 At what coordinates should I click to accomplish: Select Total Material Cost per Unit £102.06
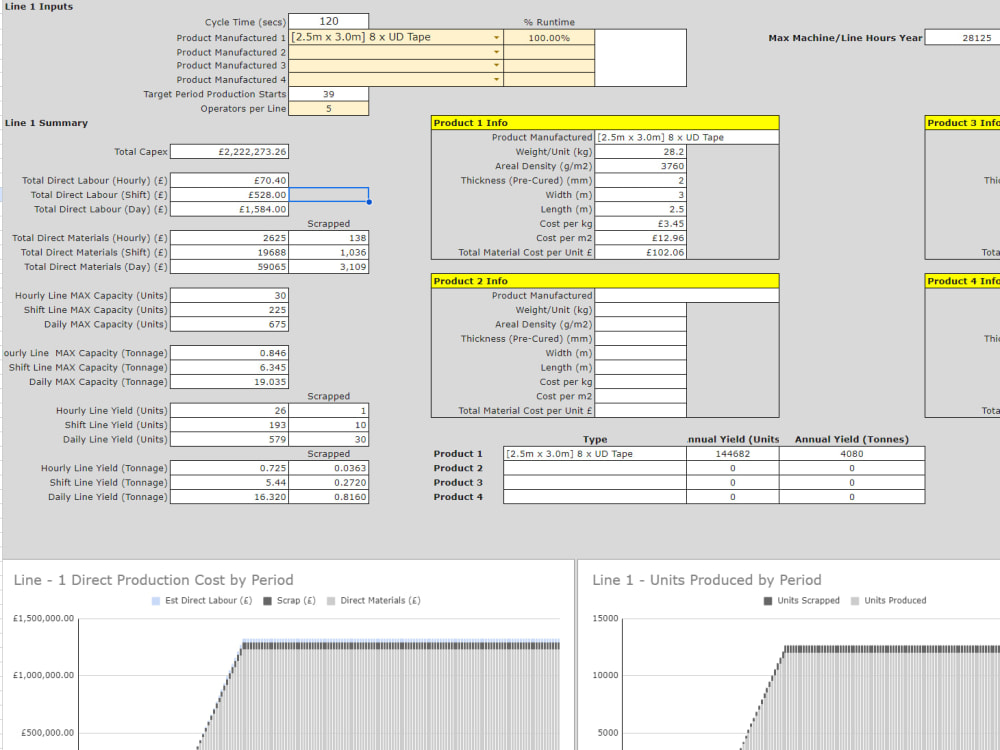click(640, 253)
